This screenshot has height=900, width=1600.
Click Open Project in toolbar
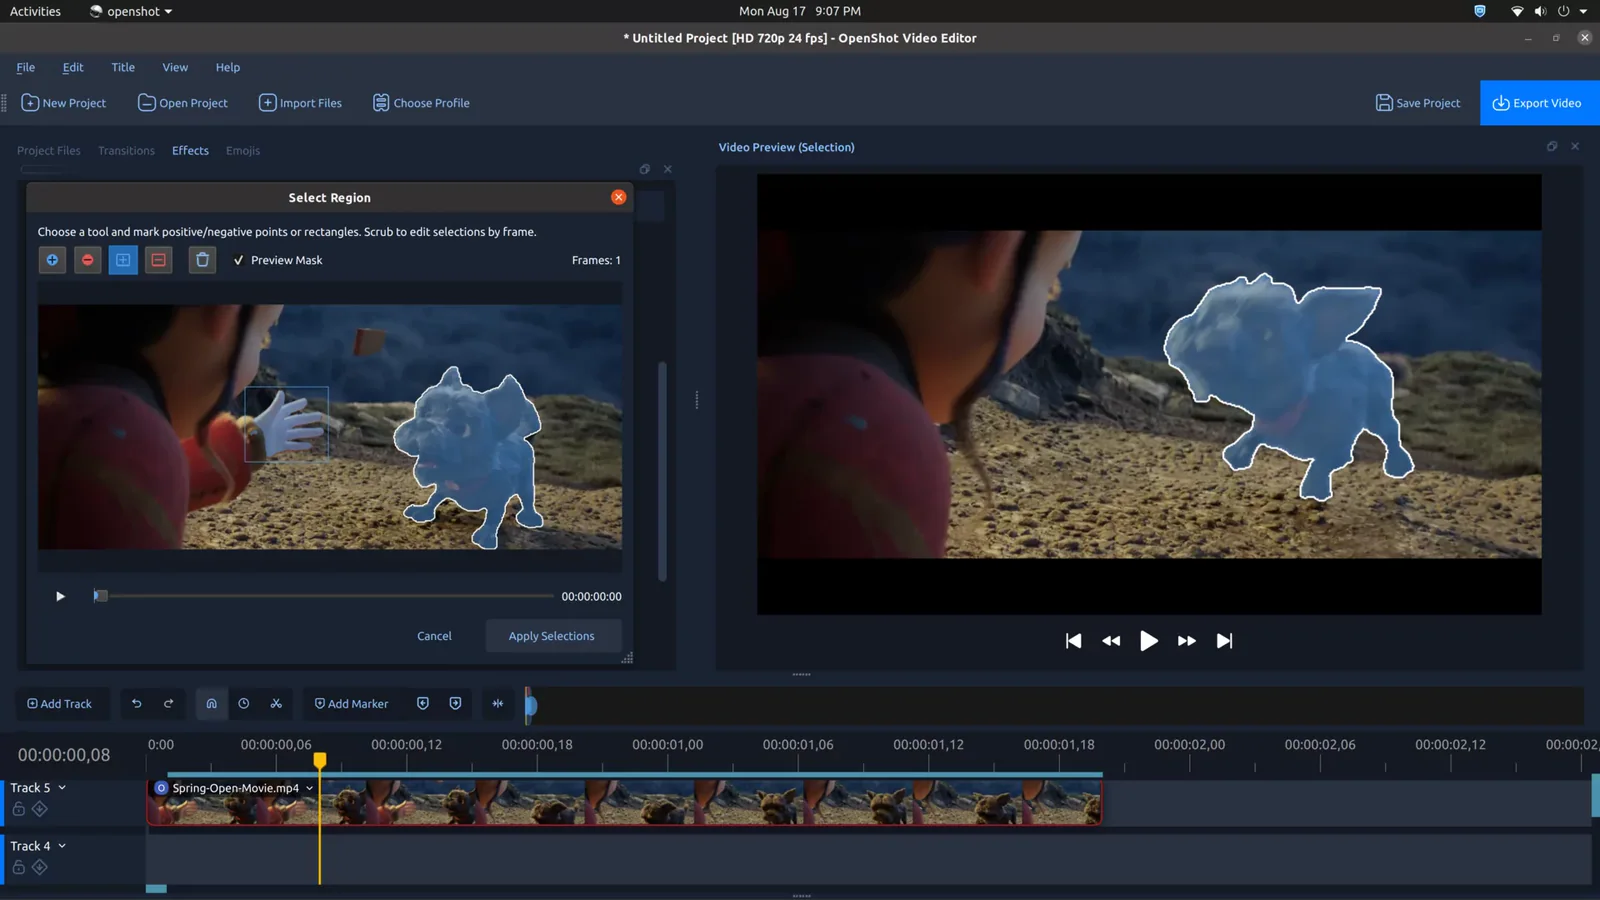pos(183,103)
